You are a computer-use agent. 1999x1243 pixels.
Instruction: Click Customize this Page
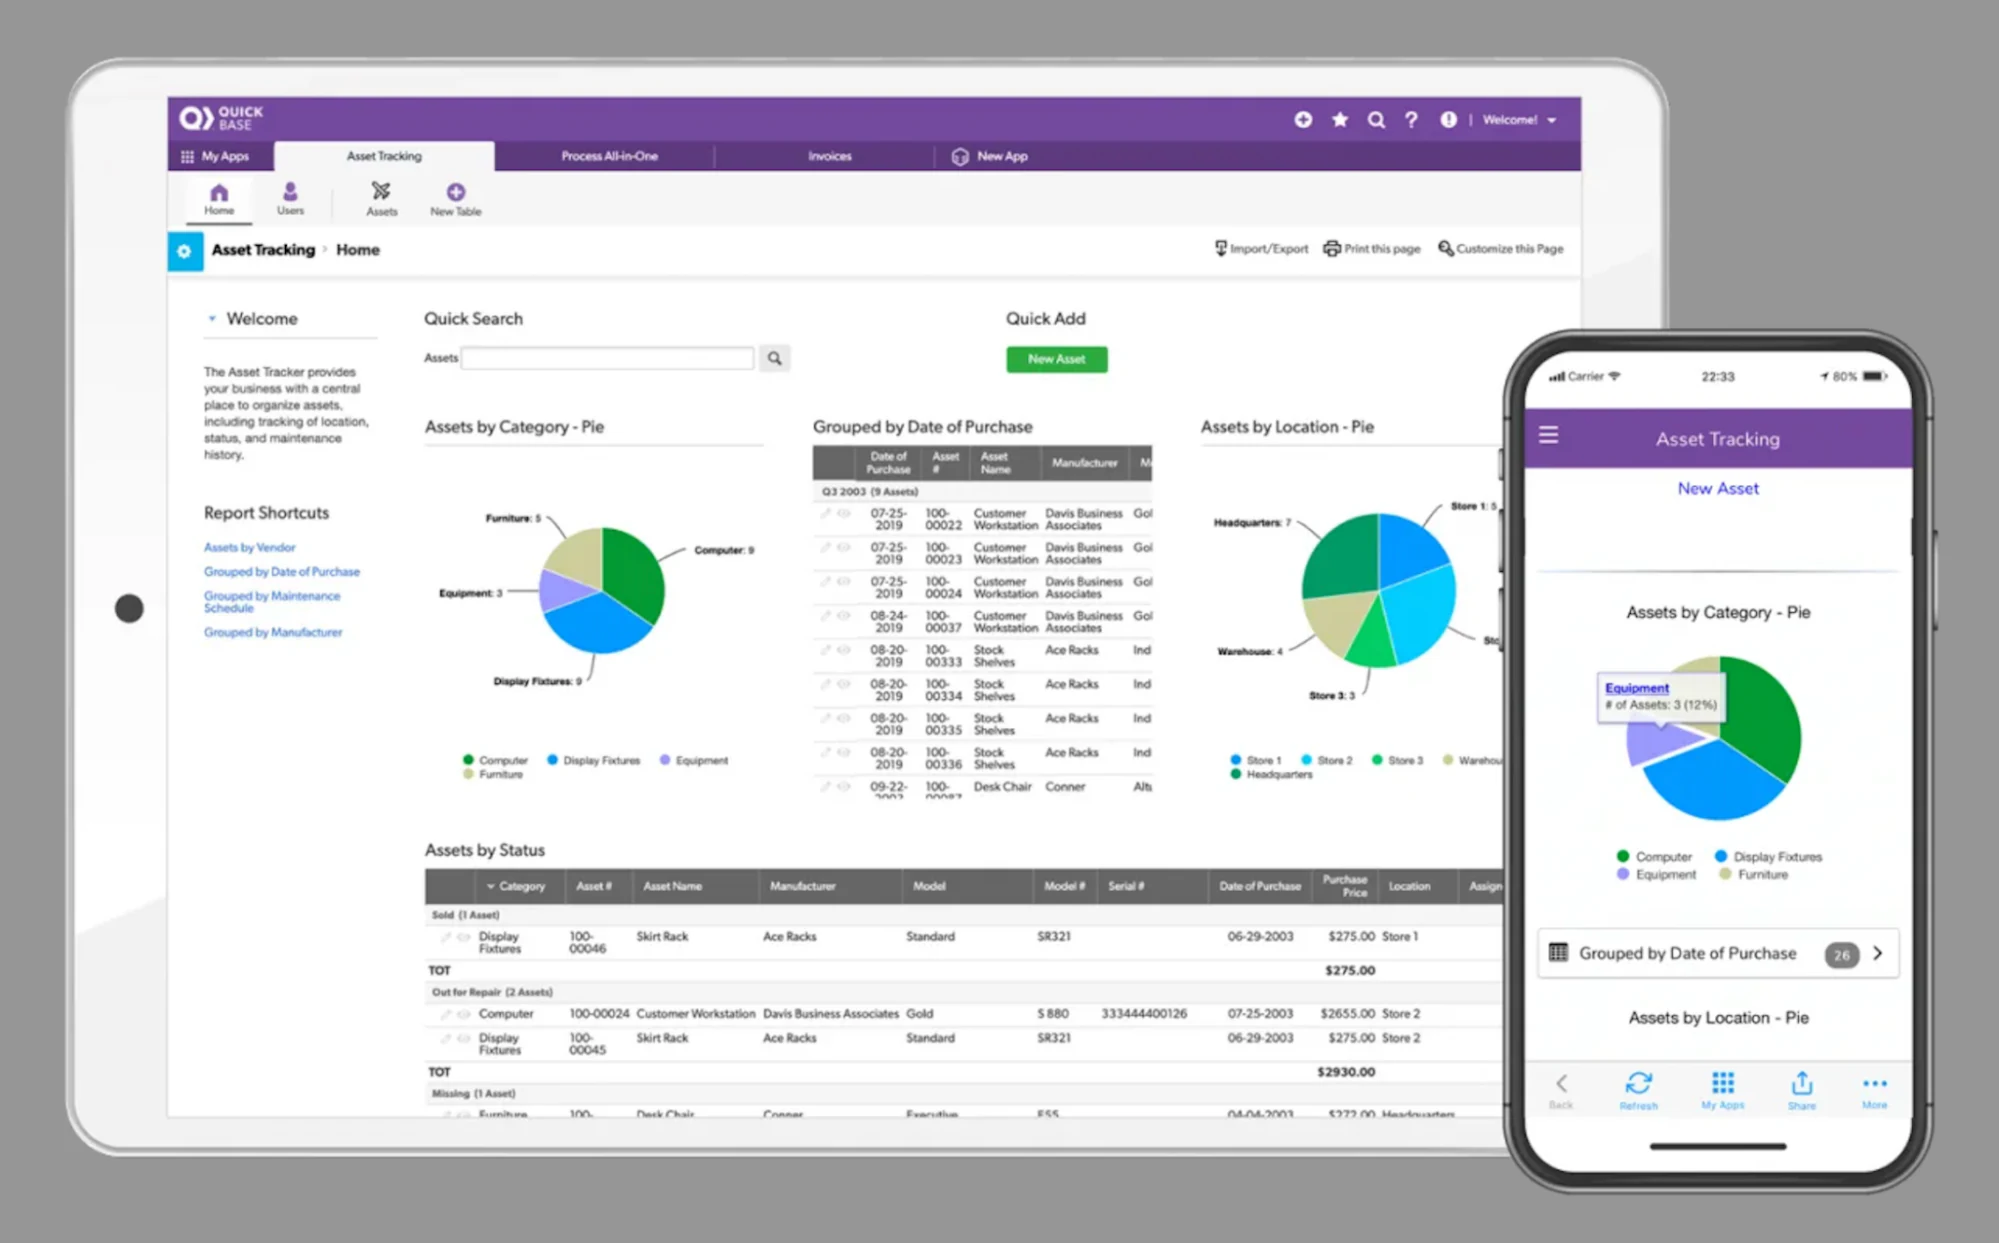1501,249
